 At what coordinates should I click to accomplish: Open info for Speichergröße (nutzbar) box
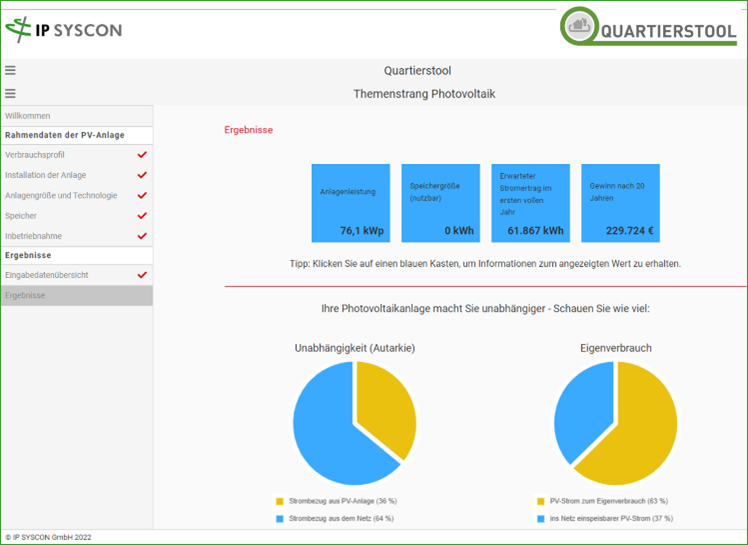[x=440, y=203]
